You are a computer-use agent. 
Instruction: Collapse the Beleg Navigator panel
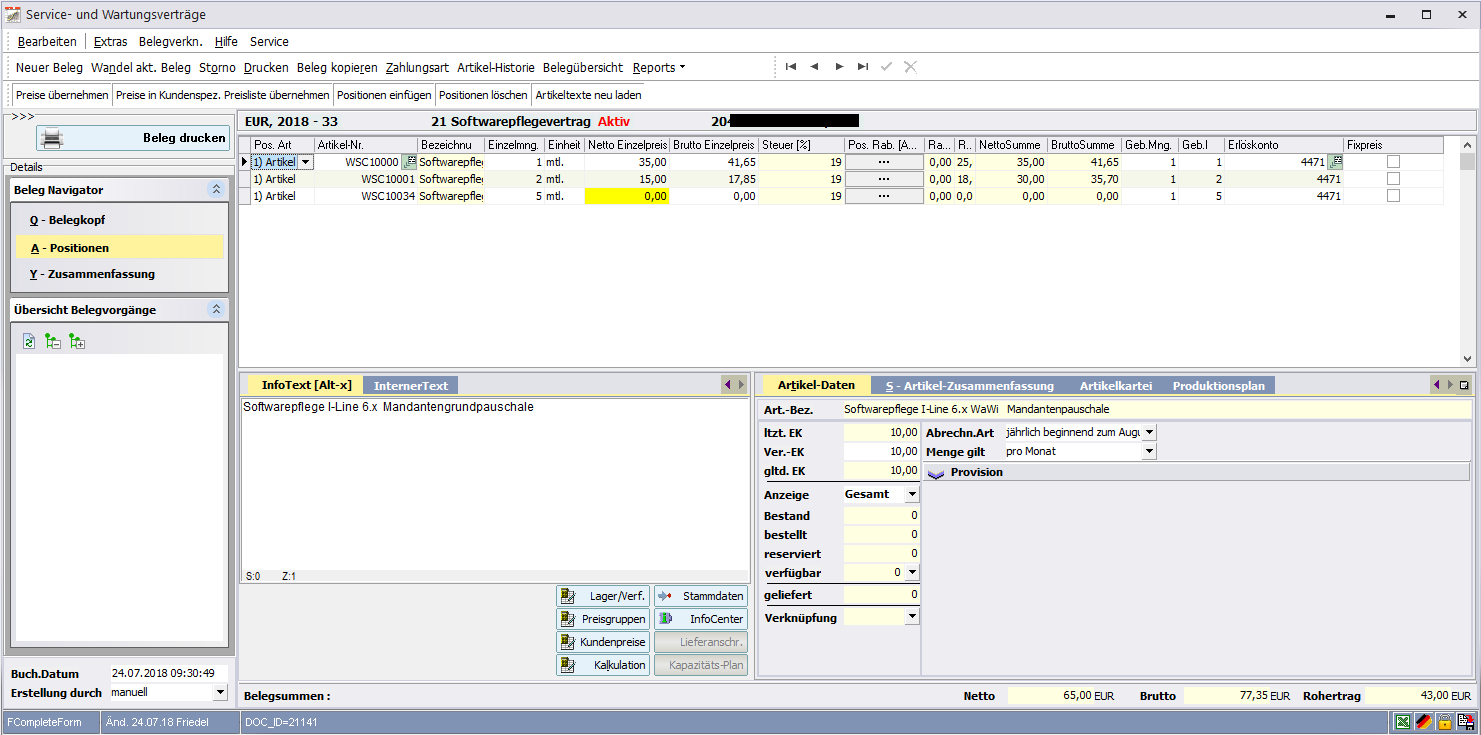click(x=215, y=189)
